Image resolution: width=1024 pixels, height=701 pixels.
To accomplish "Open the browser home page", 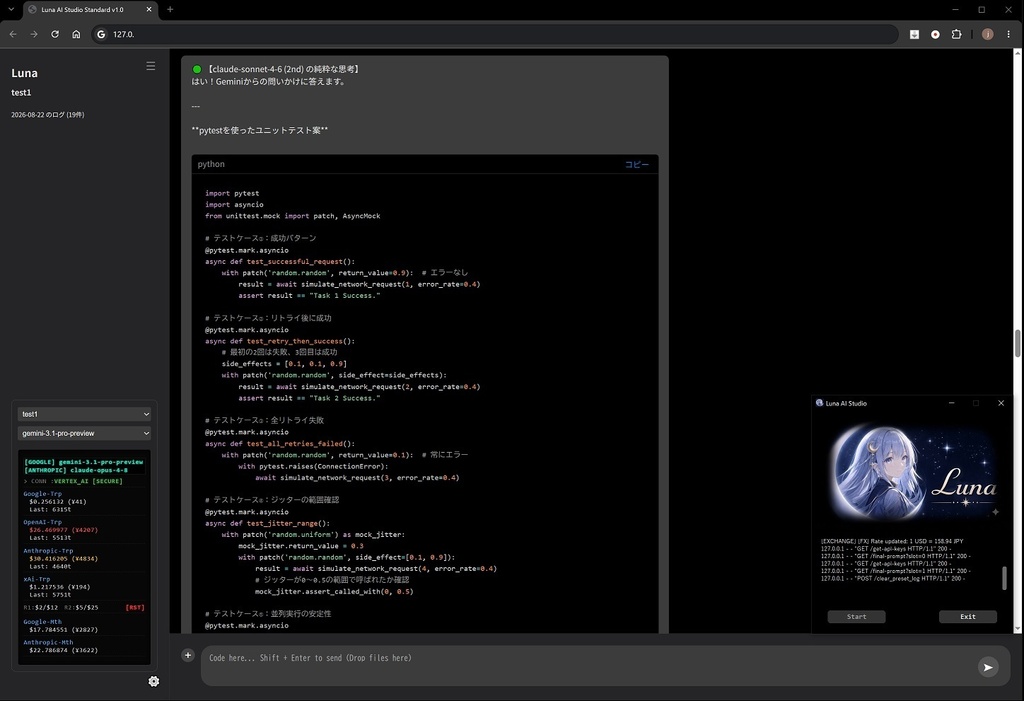I will 76,34.
